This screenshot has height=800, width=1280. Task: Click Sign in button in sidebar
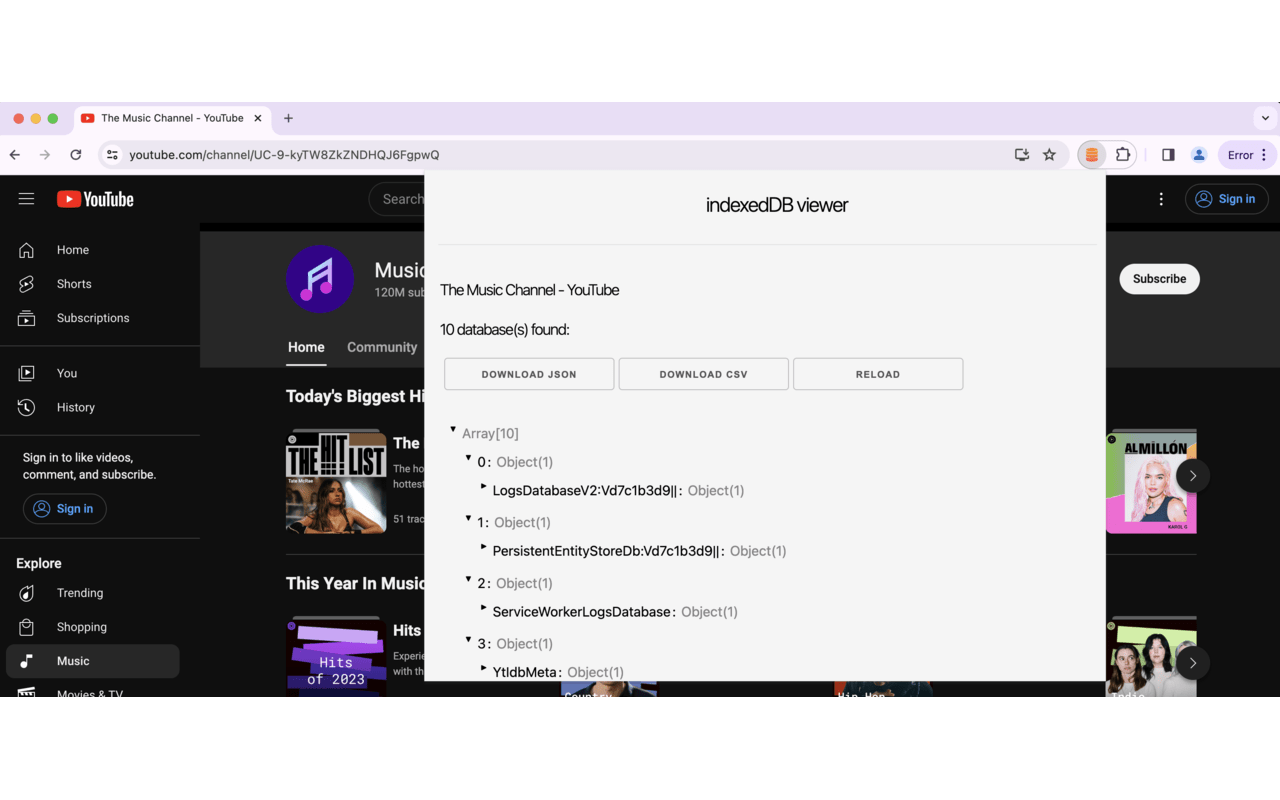pyautogui.click(x=64, y=509)
